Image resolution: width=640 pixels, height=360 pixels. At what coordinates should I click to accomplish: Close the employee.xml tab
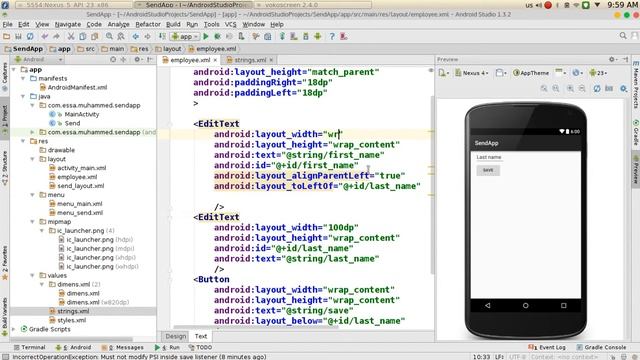pos(215,60)
